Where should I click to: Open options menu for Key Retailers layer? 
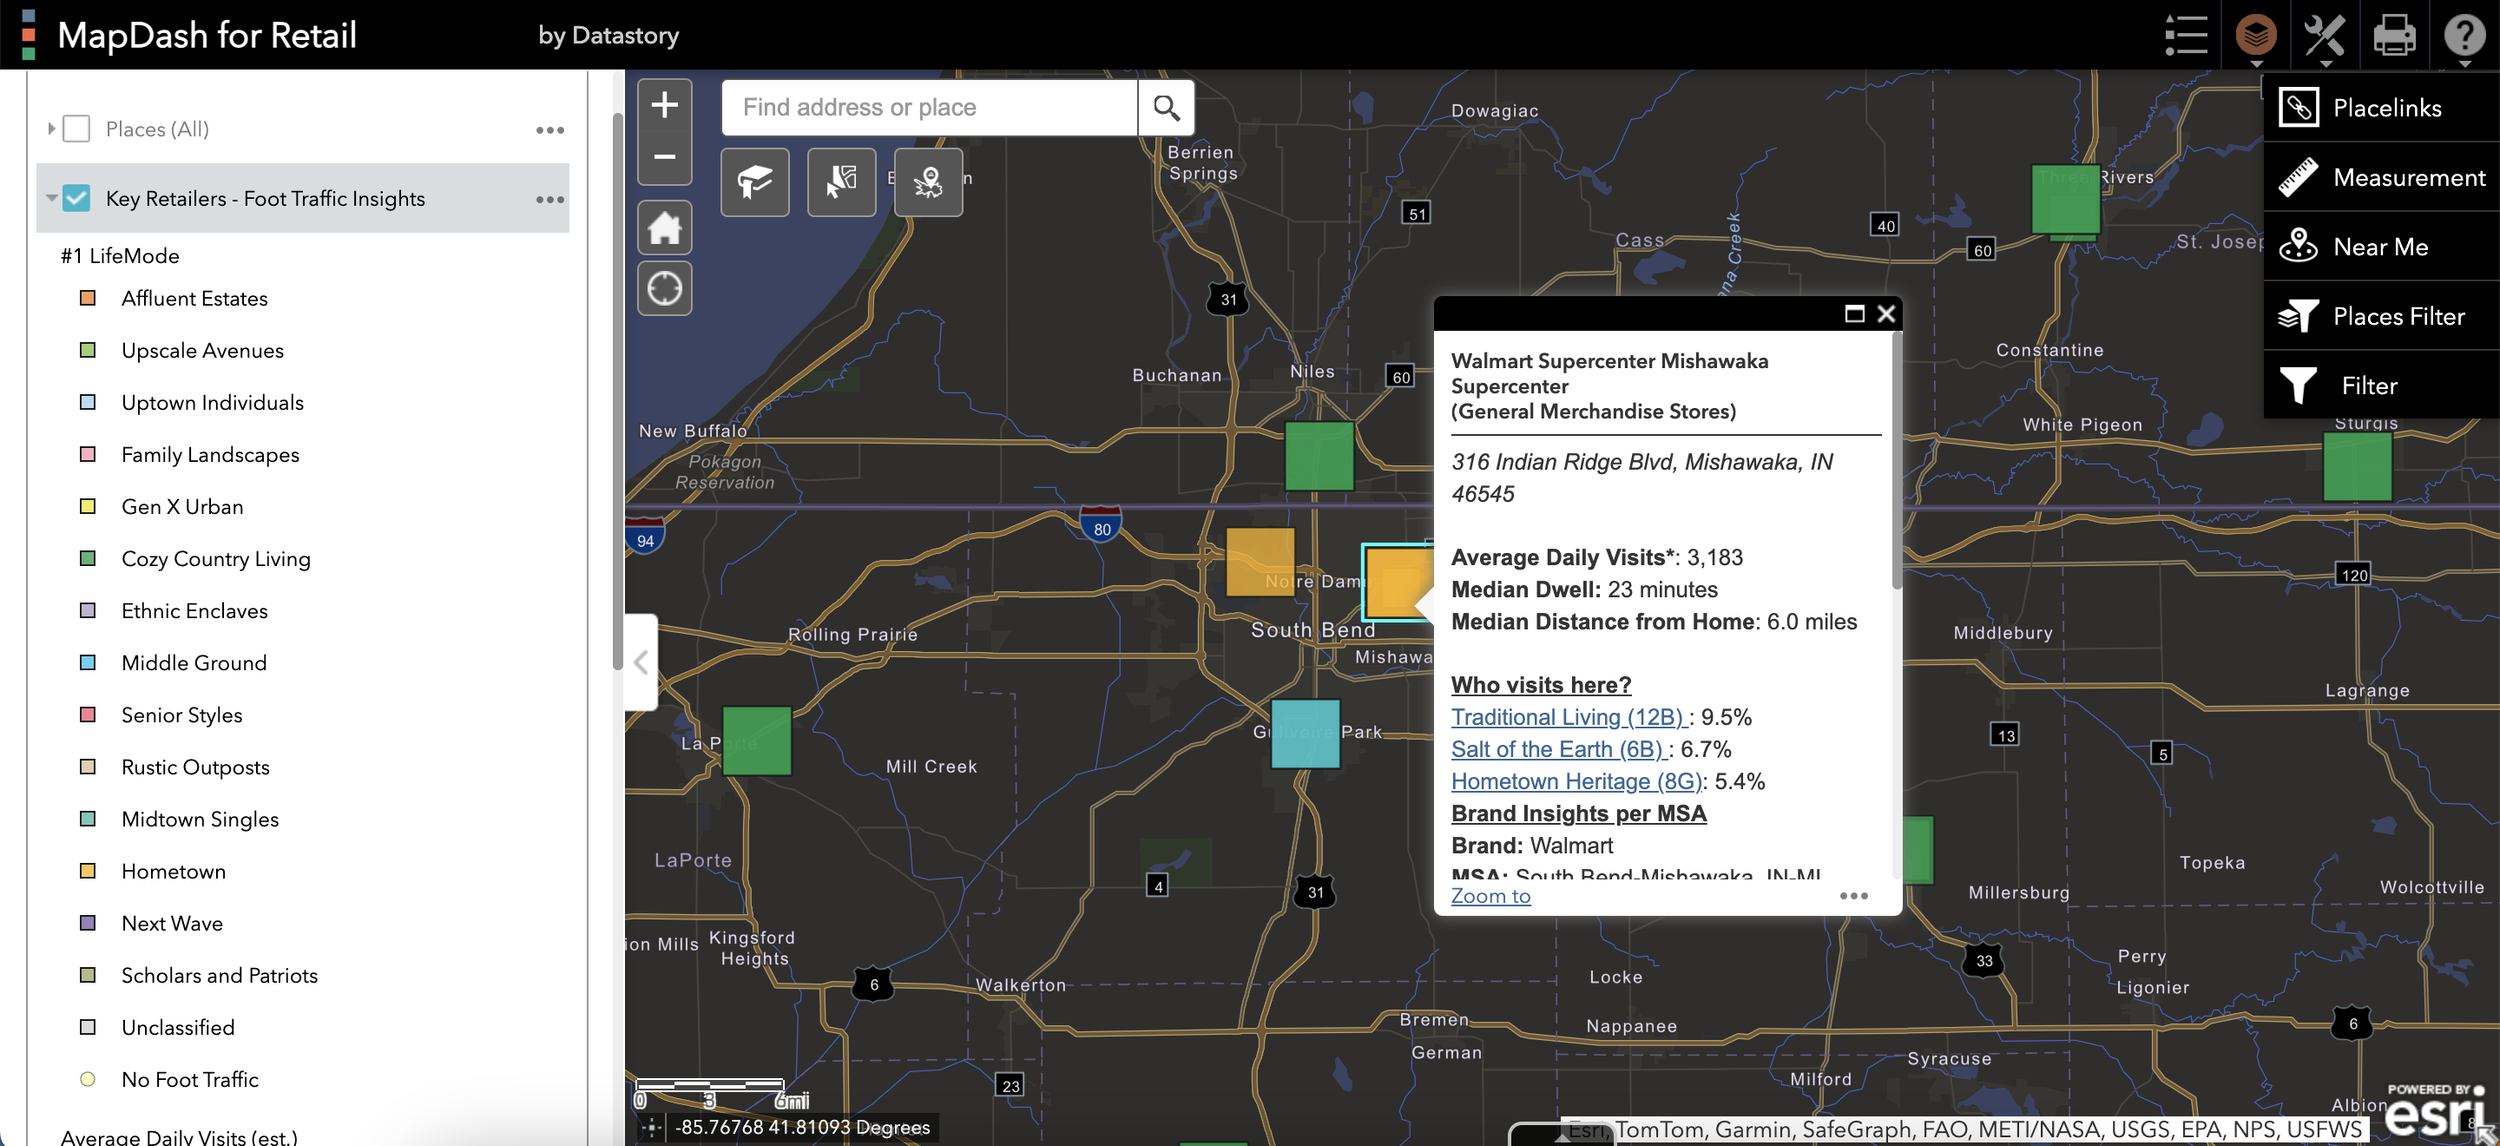pos(550,199)
